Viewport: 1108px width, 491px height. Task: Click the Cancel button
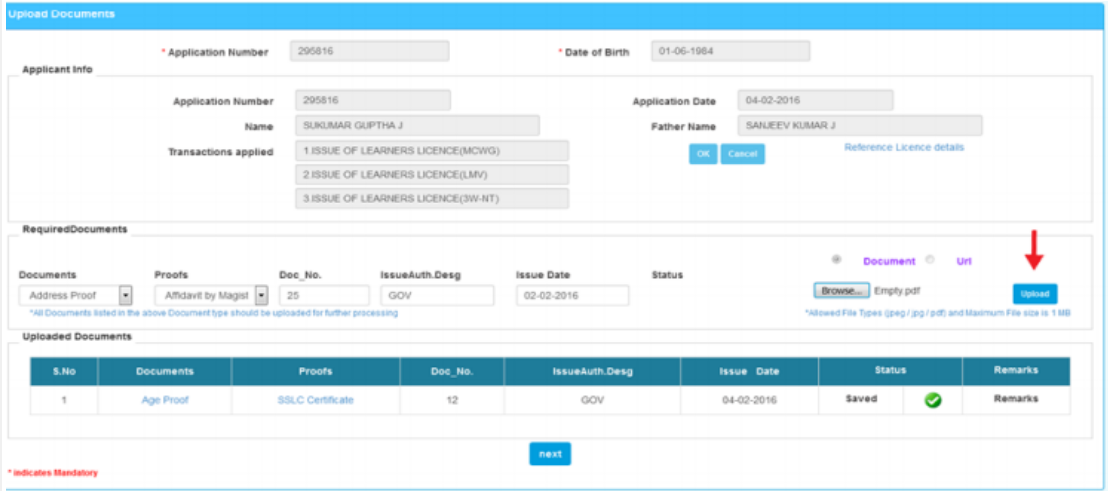point(742,154)
